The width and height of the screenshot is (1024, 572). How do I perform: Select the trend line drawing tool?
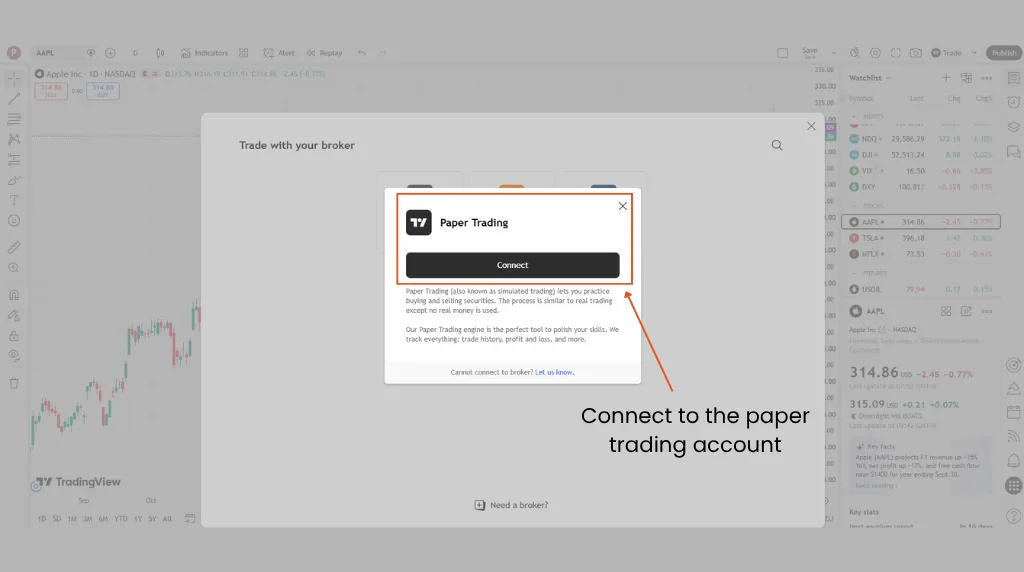(x=14, y=99)
